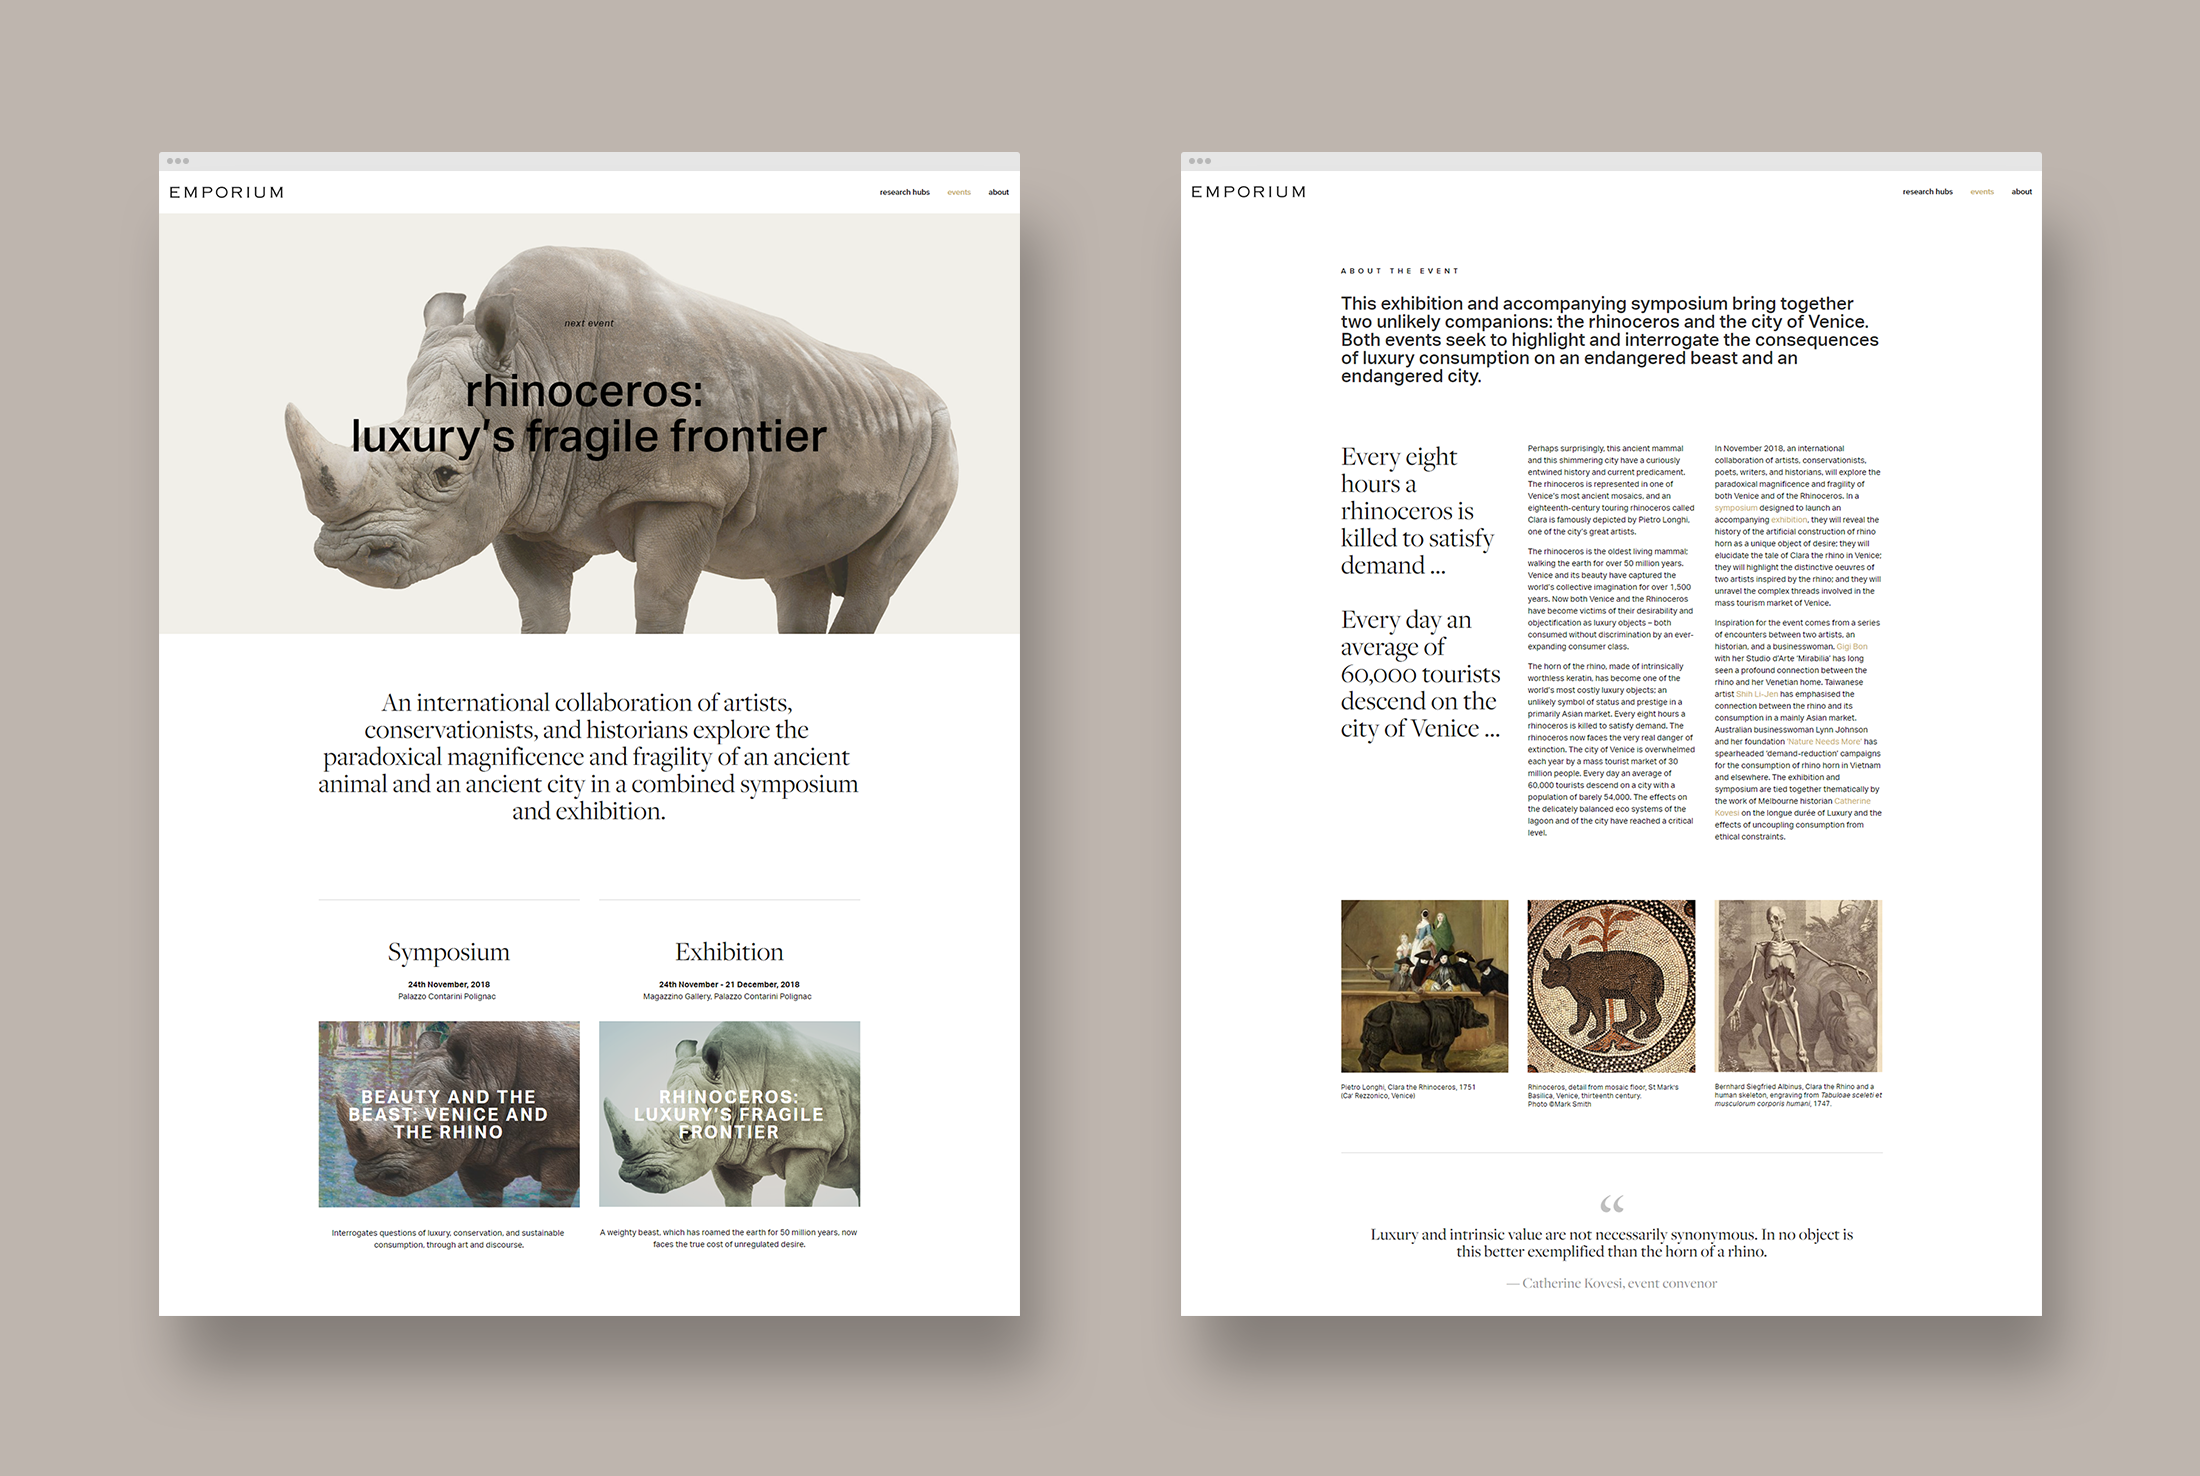Open the 'Nature Needs More' foundation link
This screenshot has height=1476, width=2200.
[x=1824, y=742]
